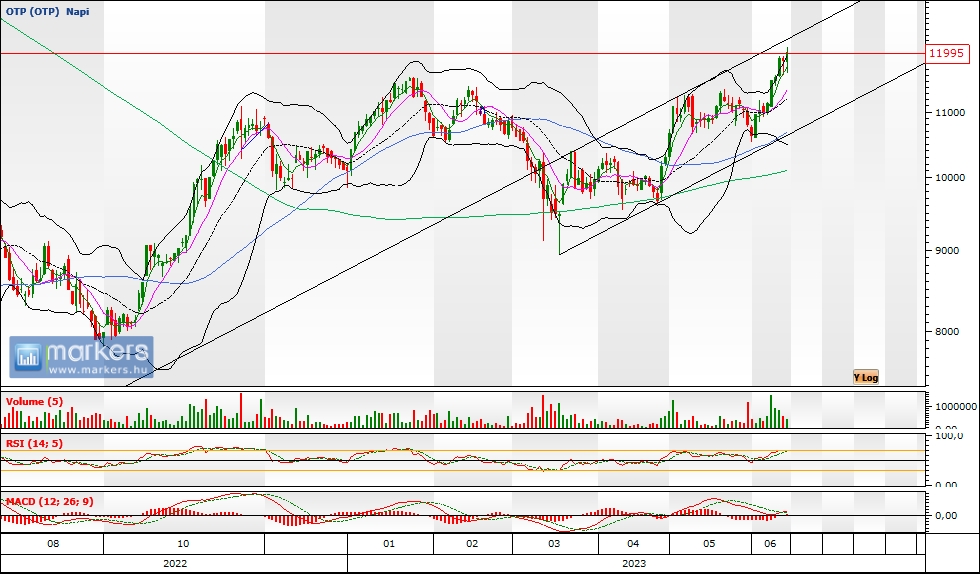Click month 01 on the time axis
Screen dimensions: 980x574
pyautogui.click(x=389, y=544)
